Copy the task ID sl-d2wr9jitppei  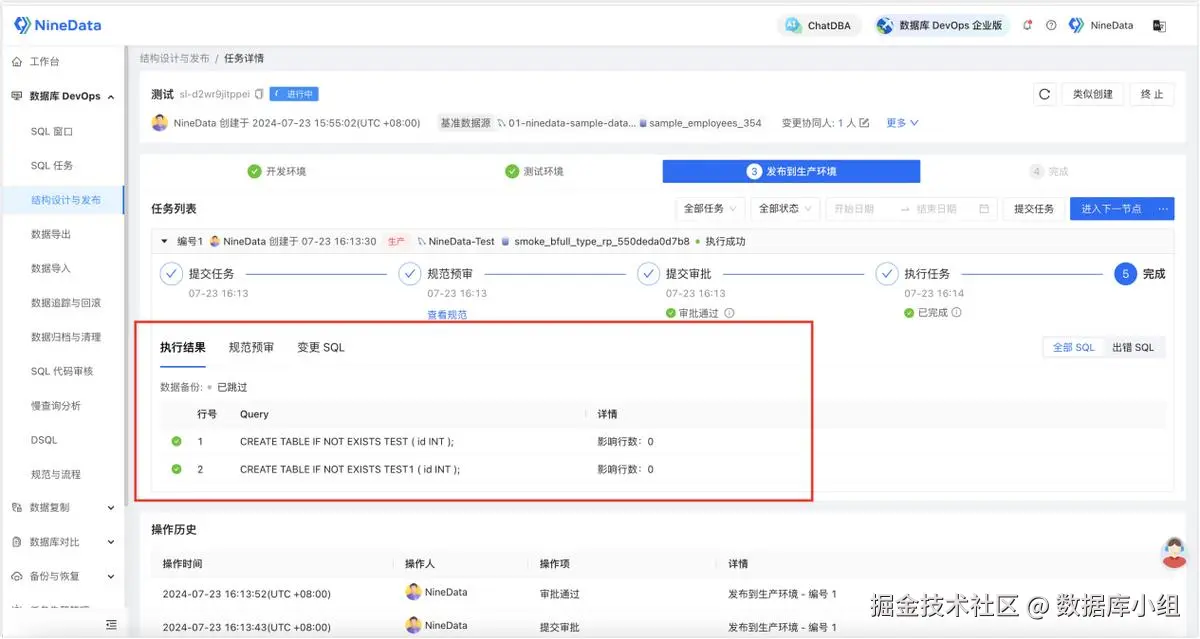coord(259,94)
